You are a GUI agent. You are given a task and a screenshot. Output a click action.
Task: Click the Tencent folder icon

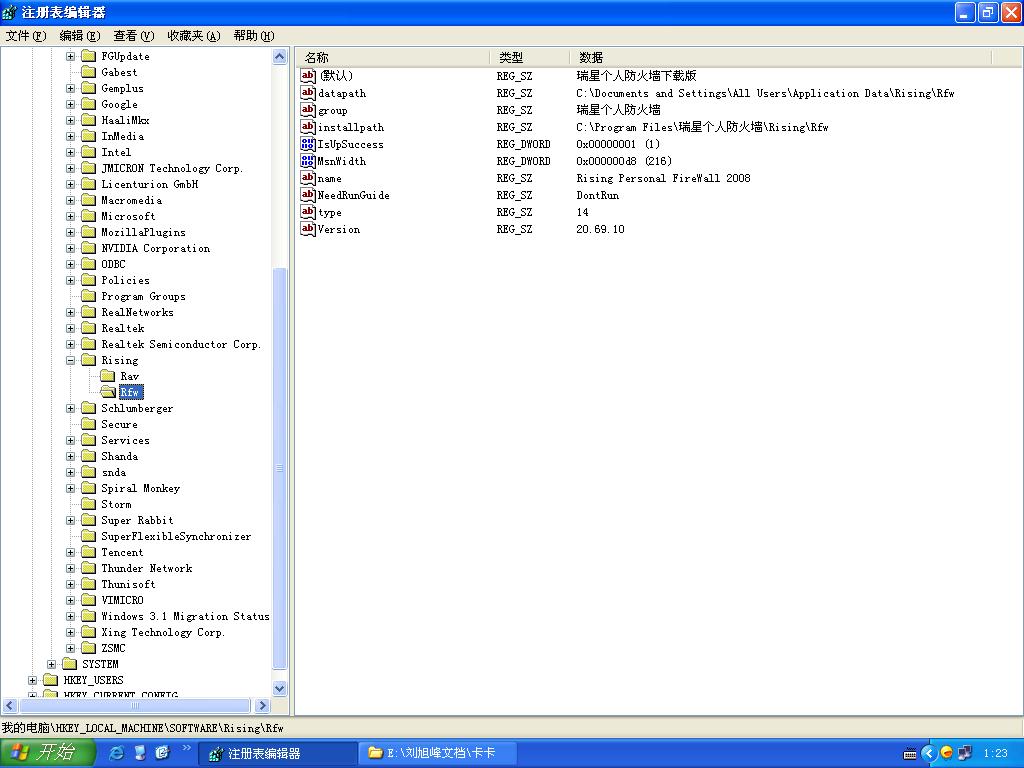[x=88, y=552]
